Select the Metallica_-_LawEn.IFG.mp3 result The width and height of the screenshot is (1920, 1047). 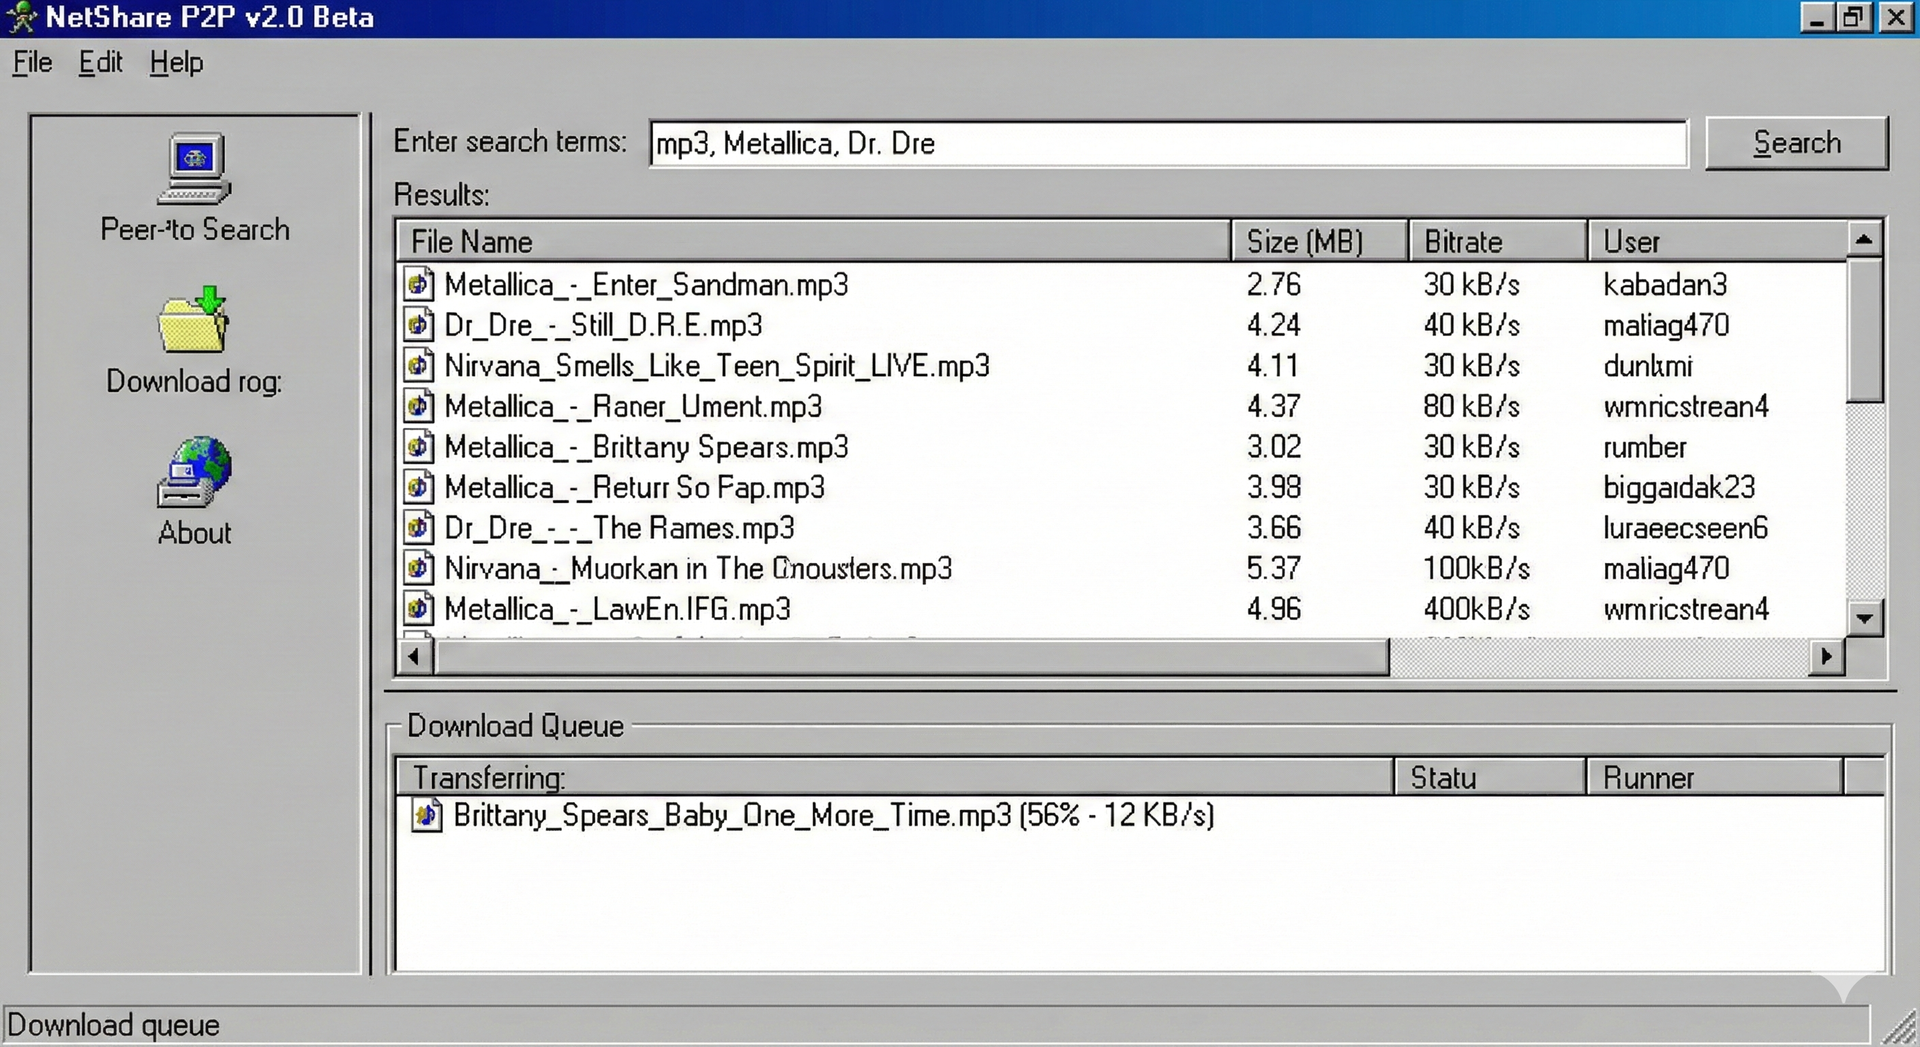click(x=1121, y=608)
